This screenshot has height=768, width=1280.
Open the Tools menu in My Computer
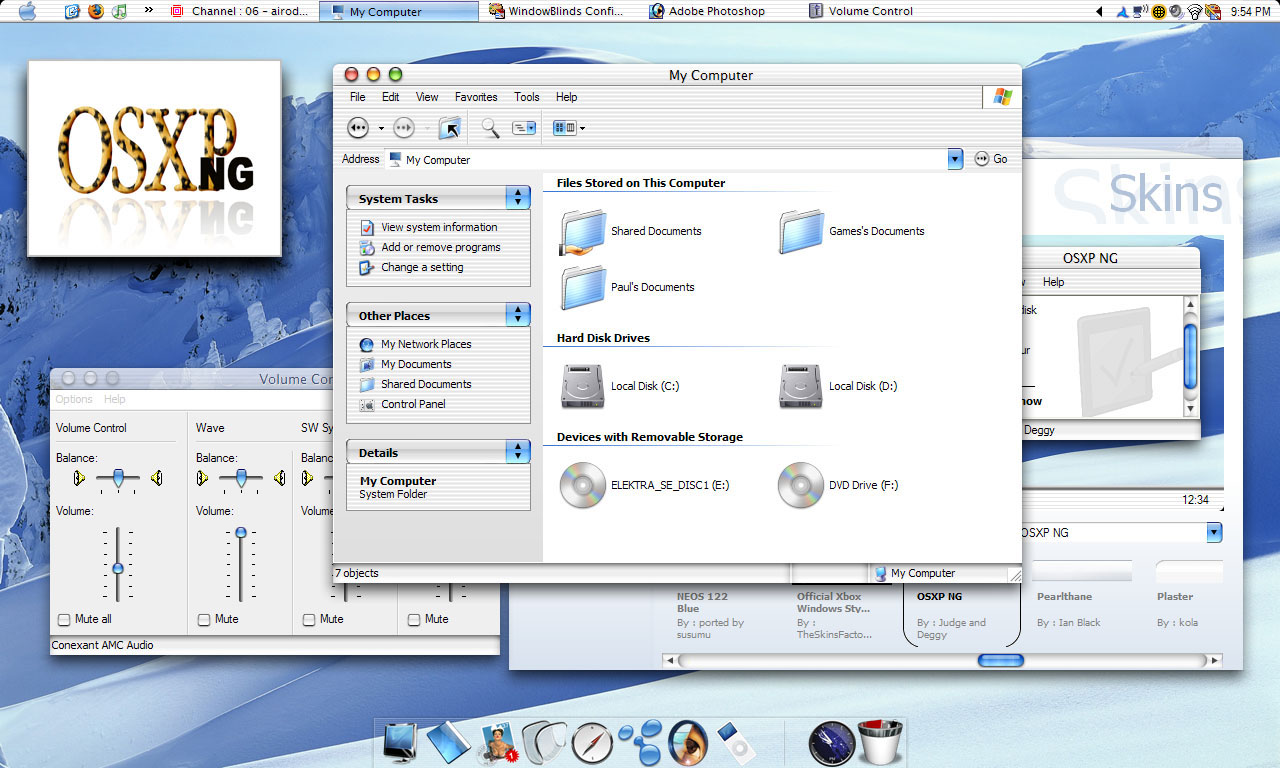coord(527,97)
